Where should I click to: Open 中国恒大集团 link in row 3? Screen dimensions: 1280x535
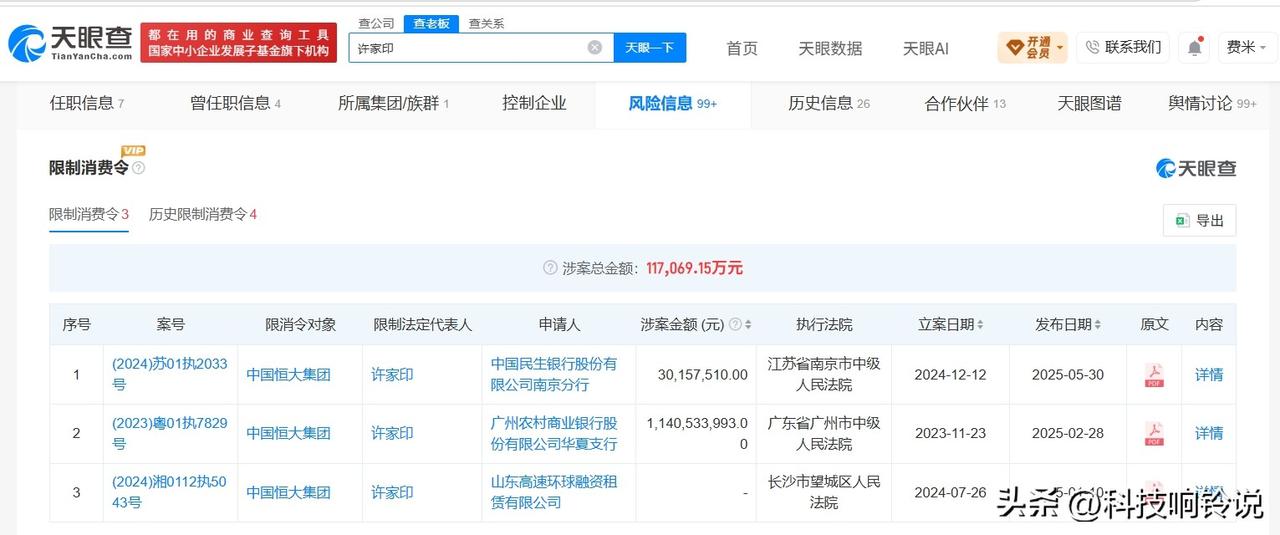click(288, 492)
